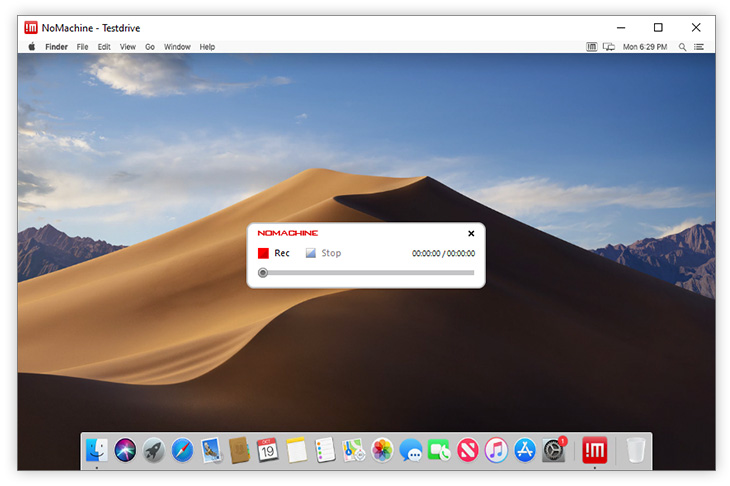The height and width of the screenshot is (486, 730).
Task: Open the Apple menu
Action: (x=31, y=47)
